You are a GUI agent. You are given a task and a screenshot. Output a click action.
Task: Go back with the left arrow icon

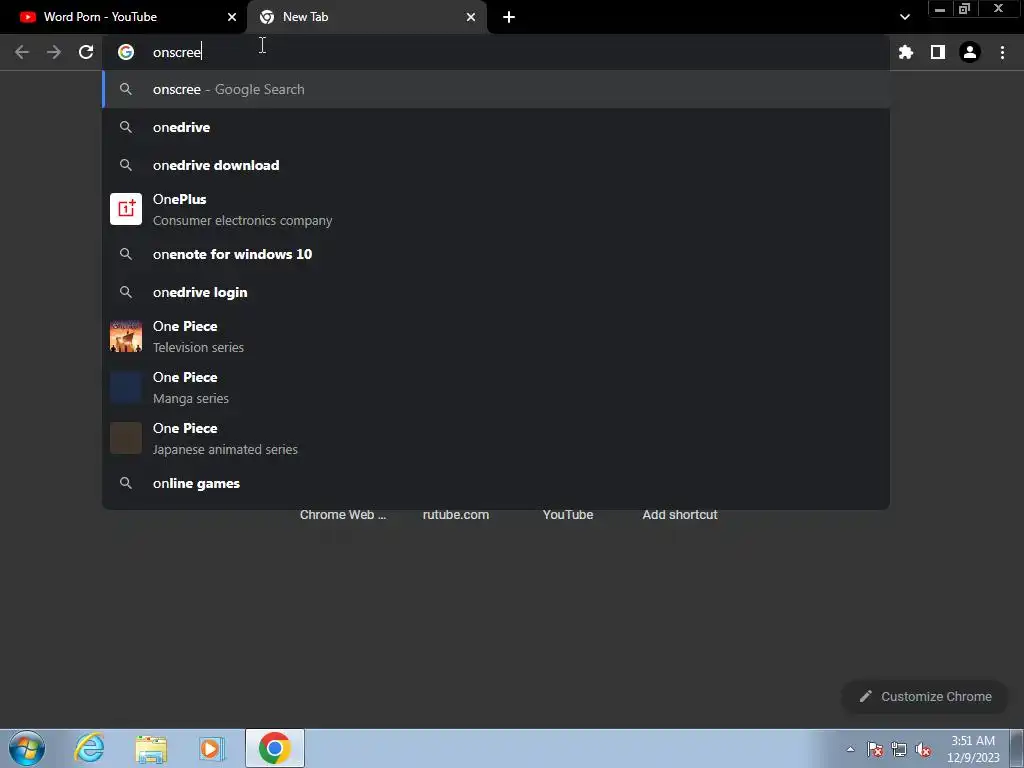point(22,52)
